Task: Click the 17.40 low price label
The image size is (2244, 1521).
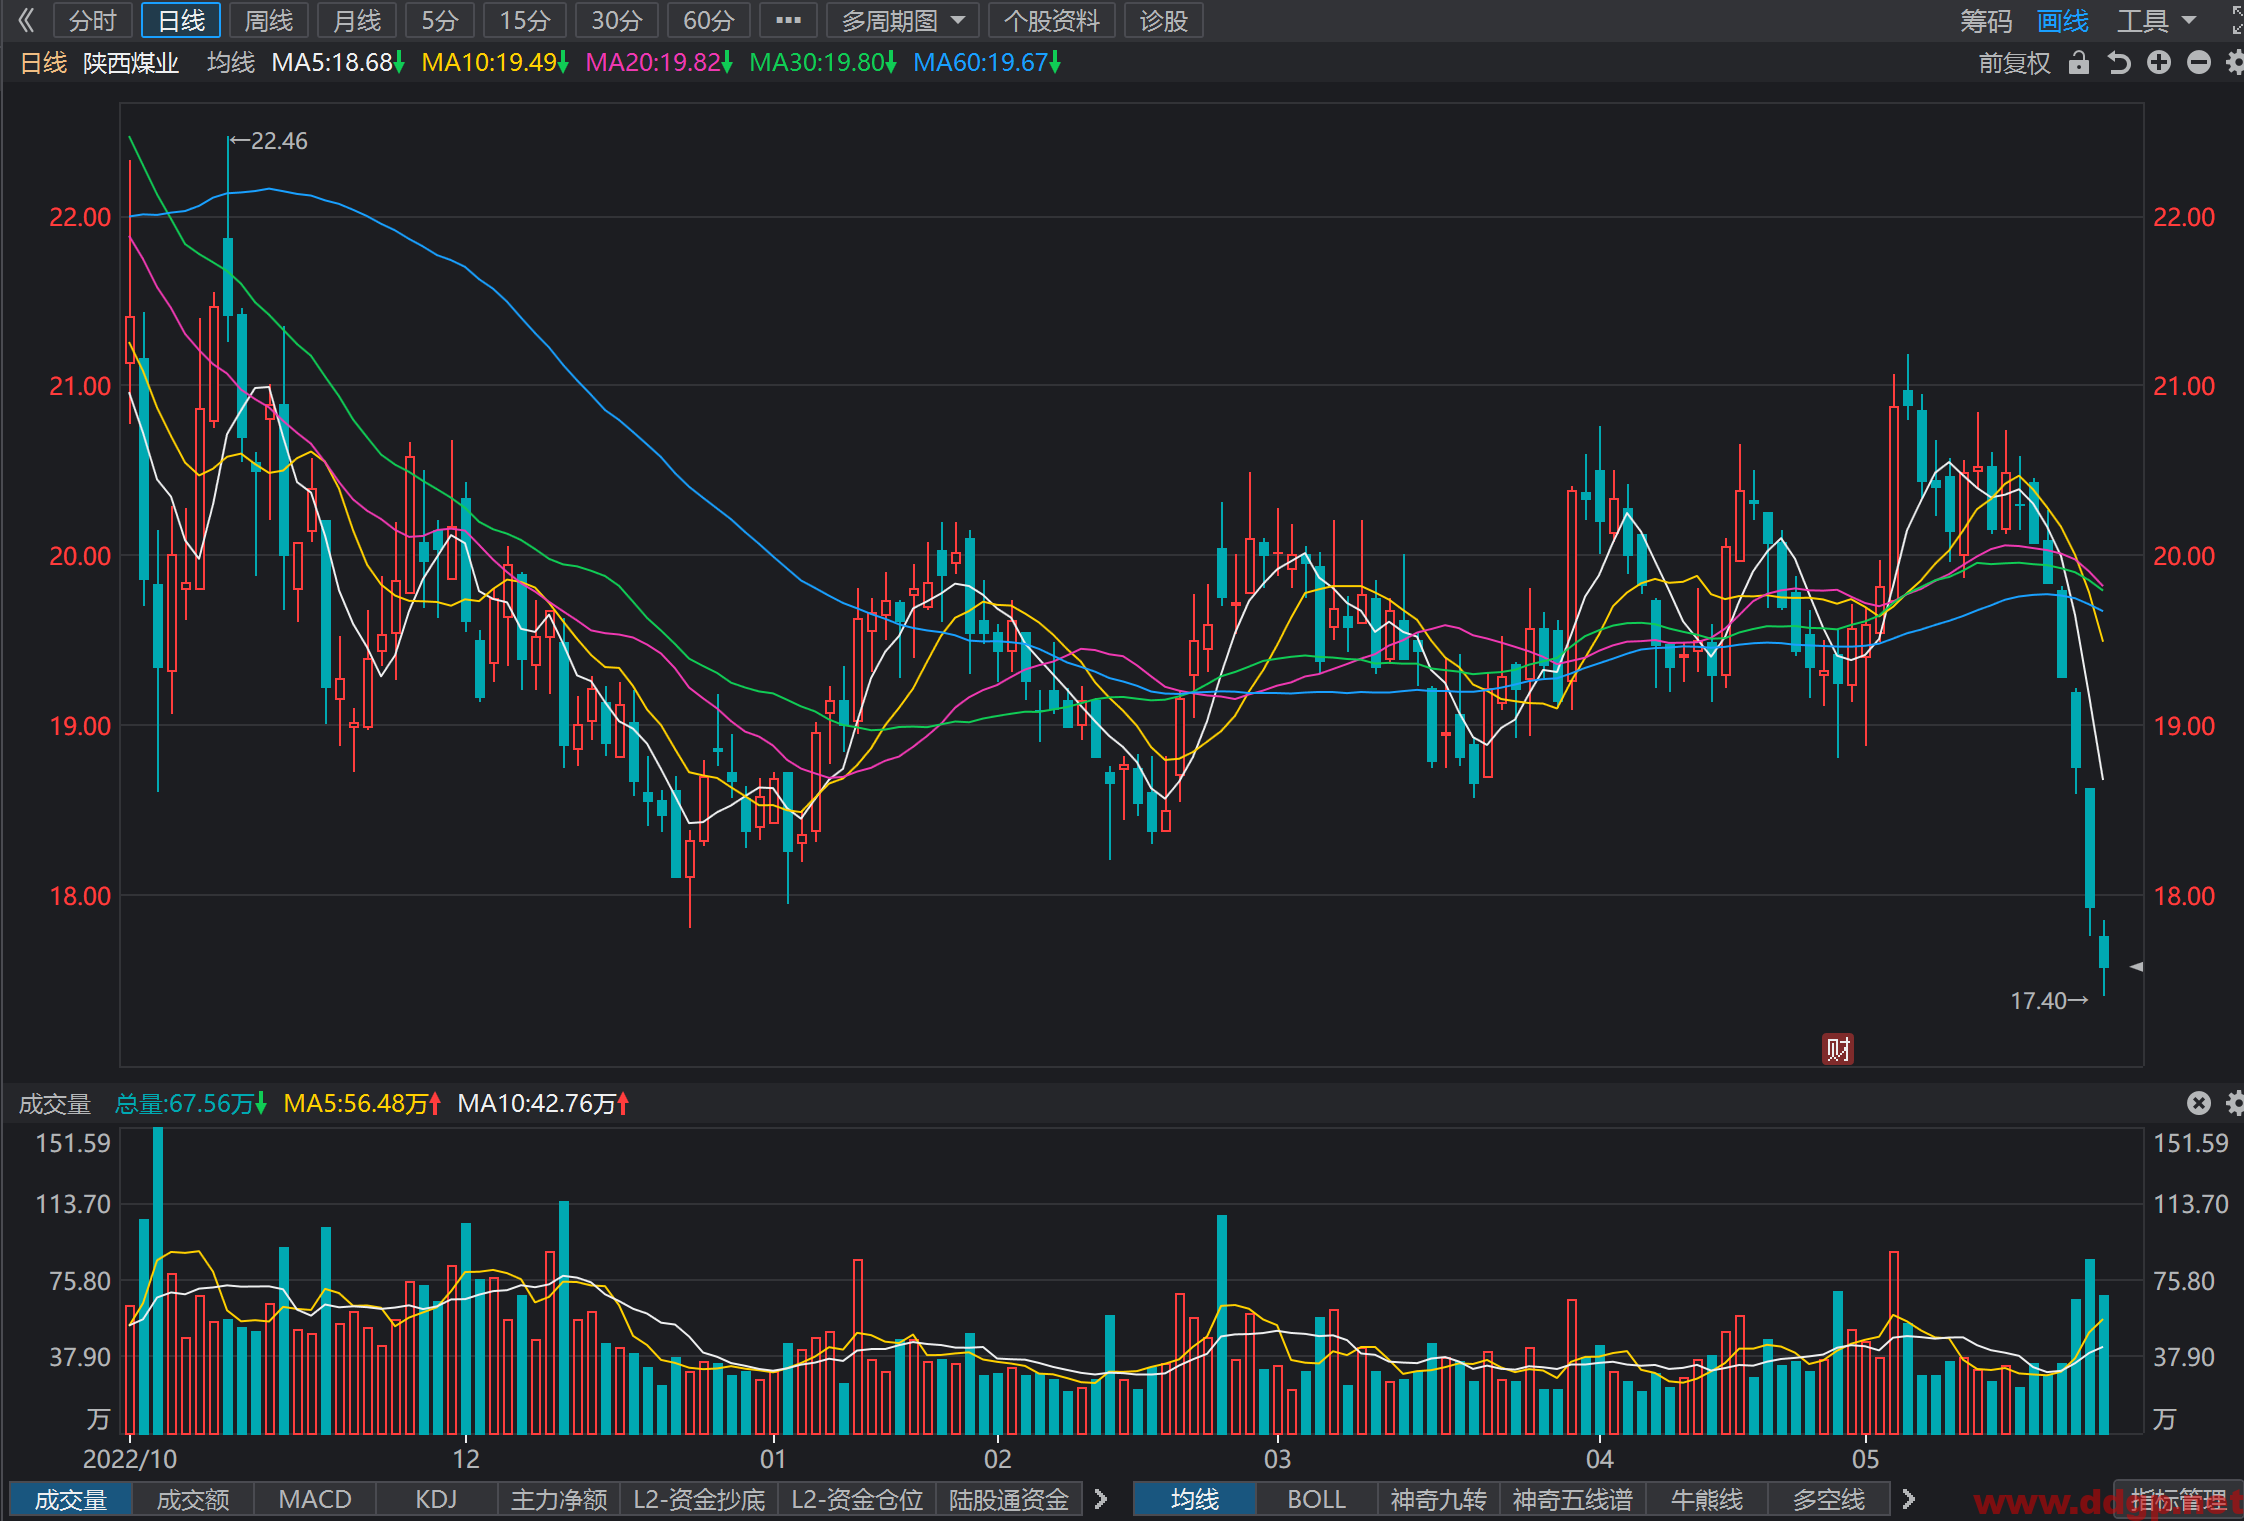Action: [x=2049, y=1001]
